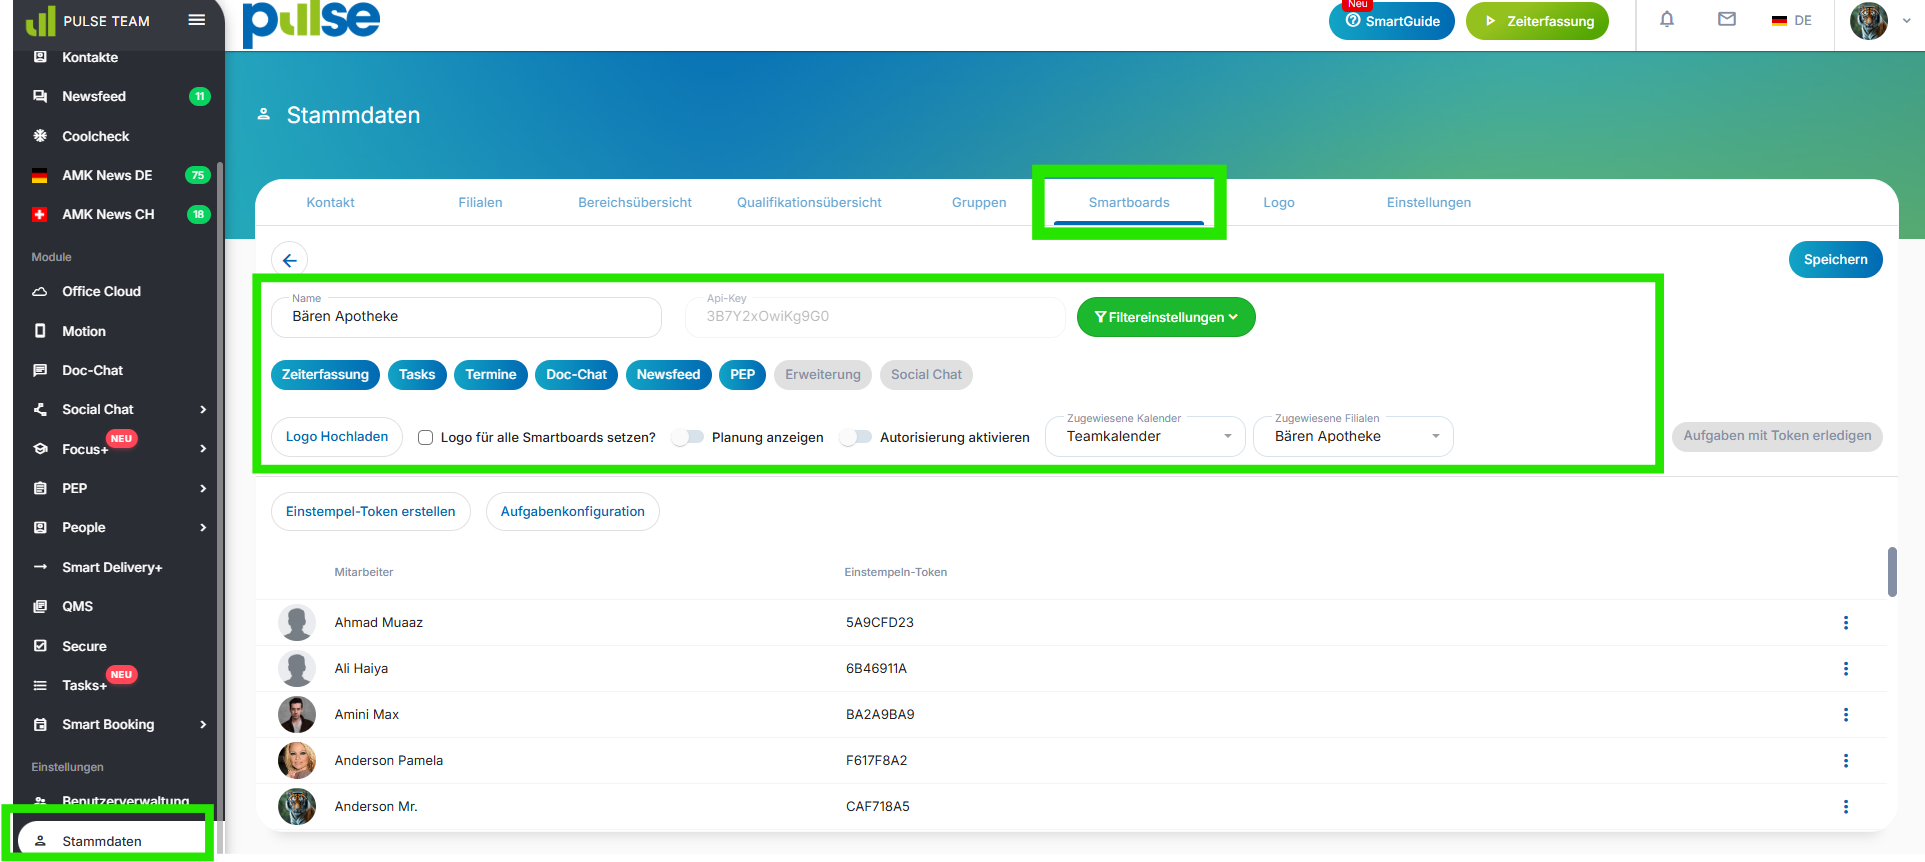Expand the Smart Booking submenu chevron

(x=203, y=724)
